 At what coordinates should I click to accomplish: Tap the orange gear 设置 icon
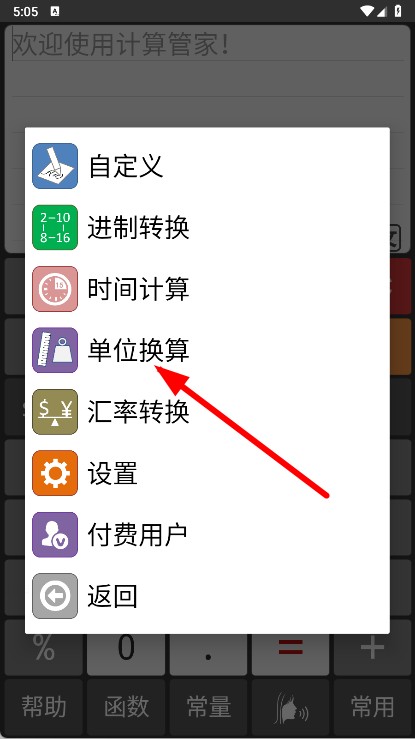(55, 473)
